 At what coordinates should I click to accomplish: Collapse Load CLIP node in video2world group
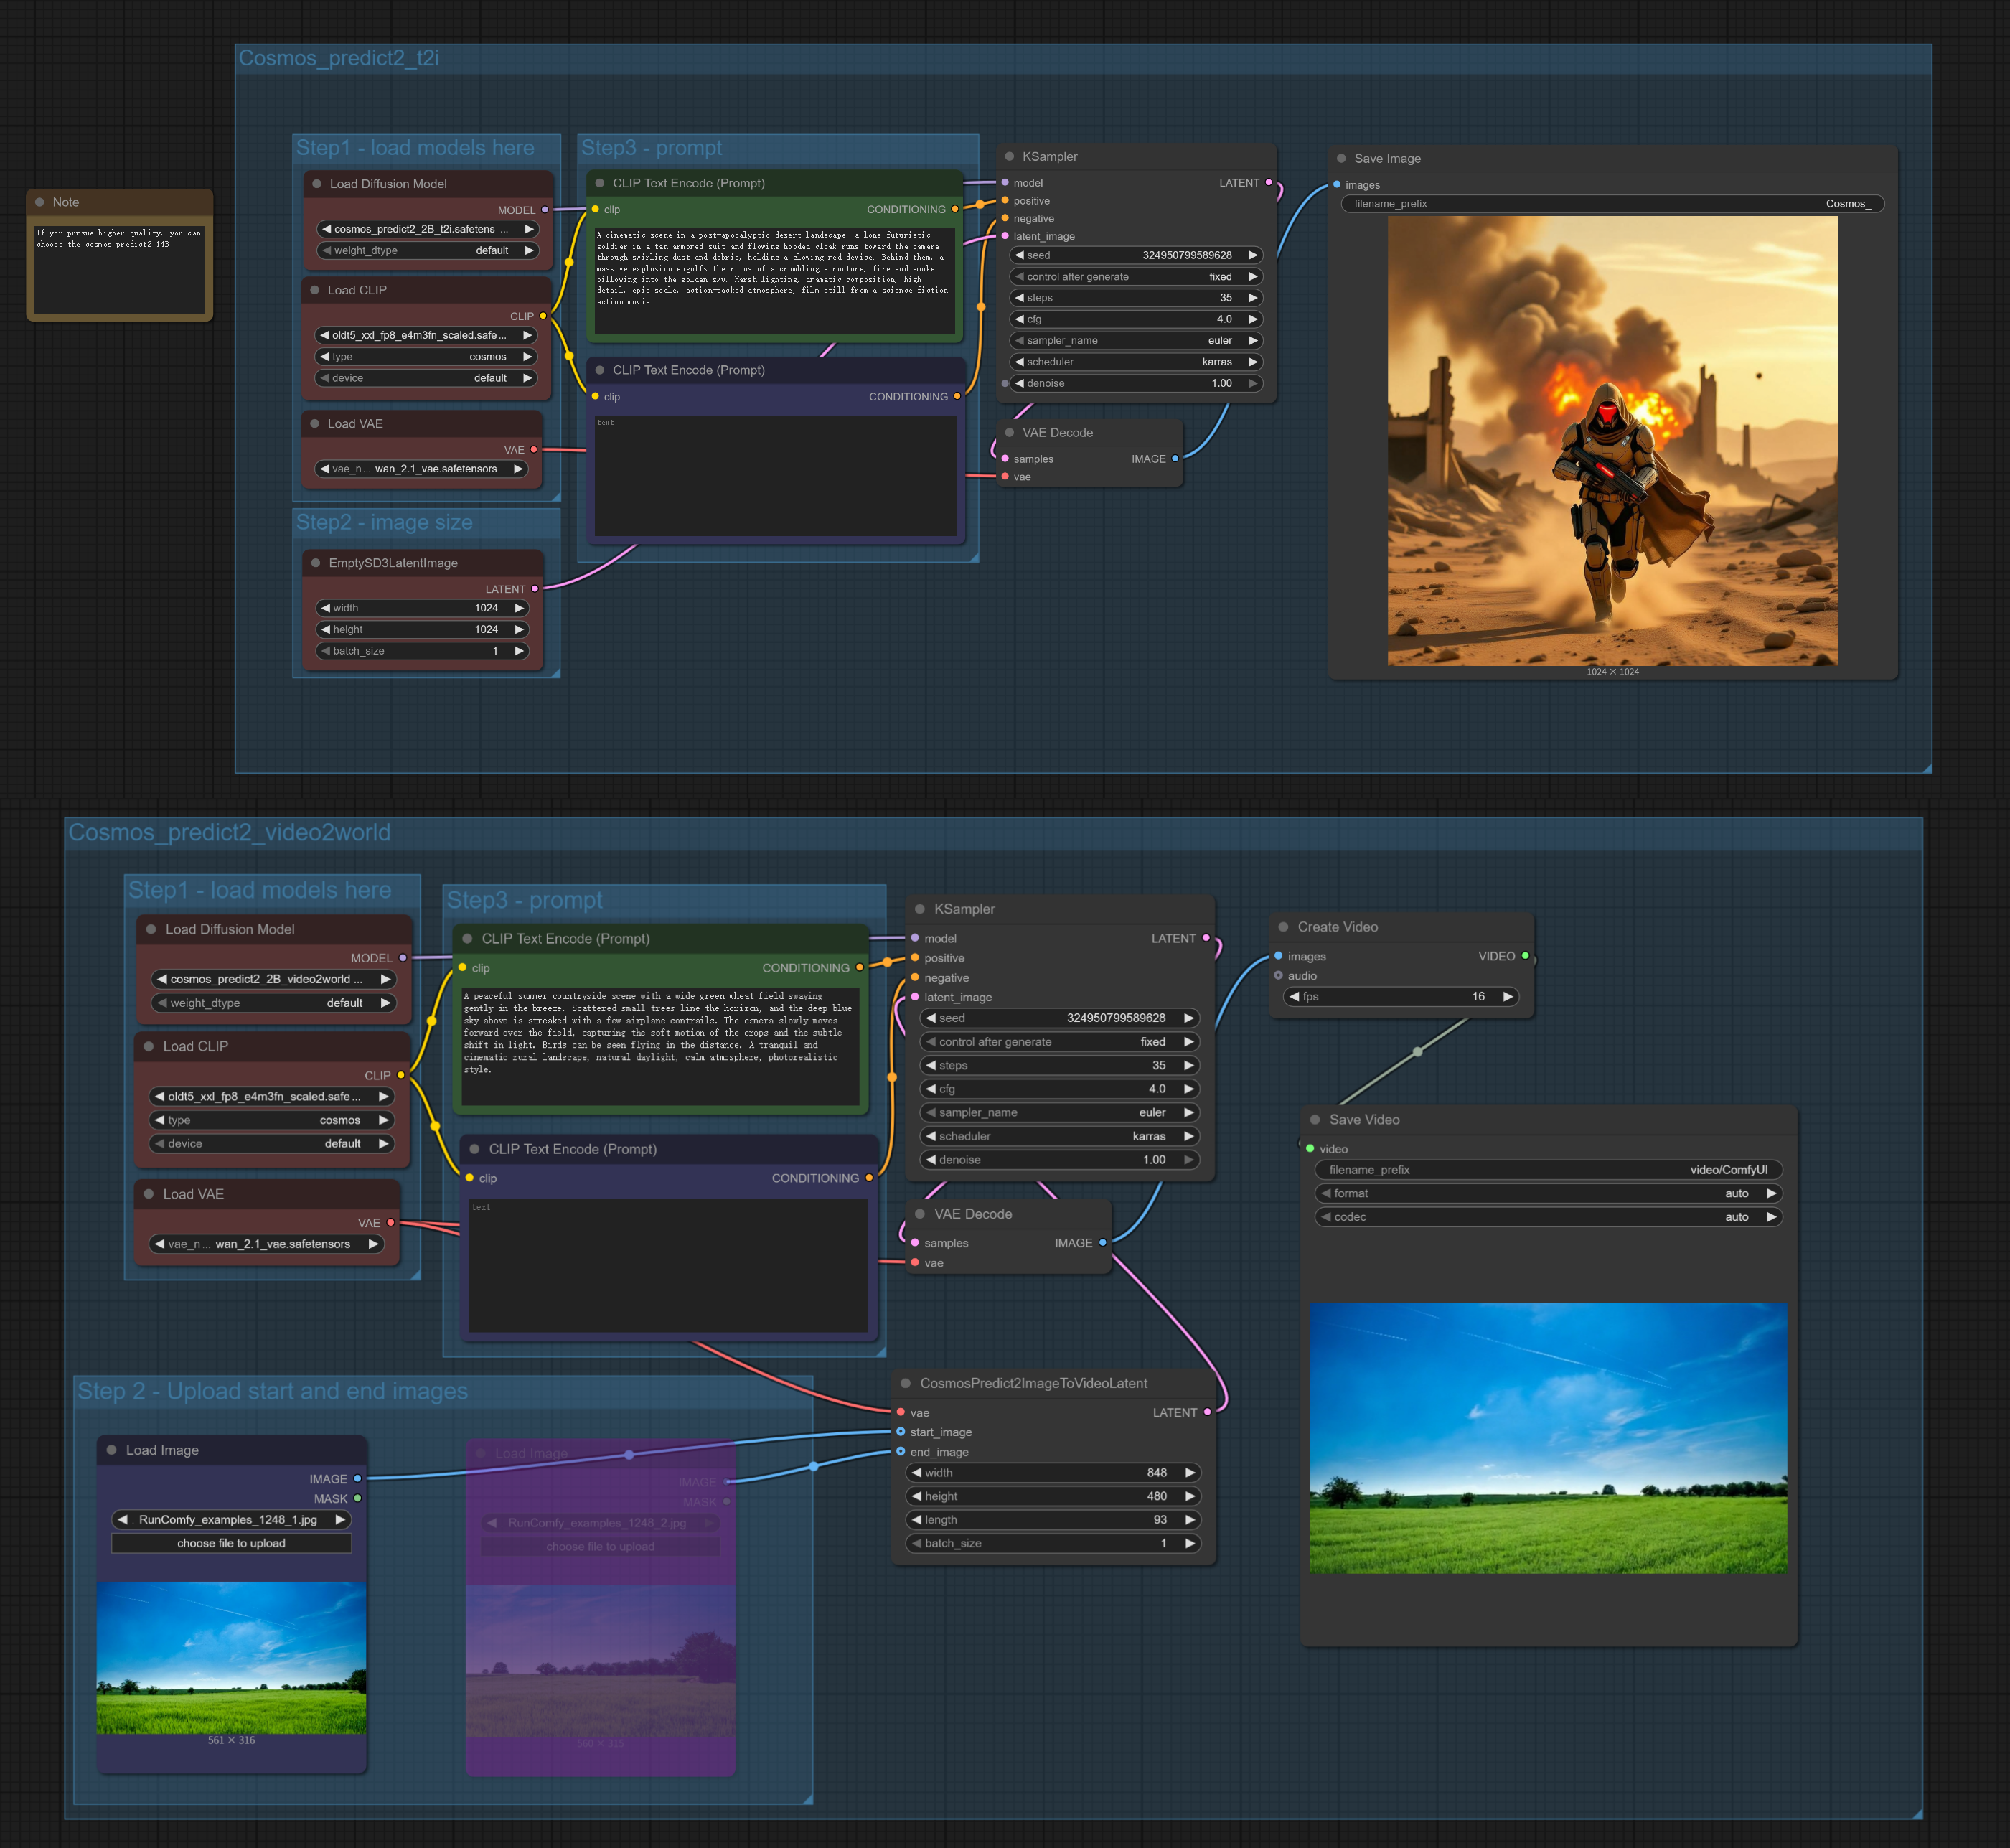(x=149, y=1046)
